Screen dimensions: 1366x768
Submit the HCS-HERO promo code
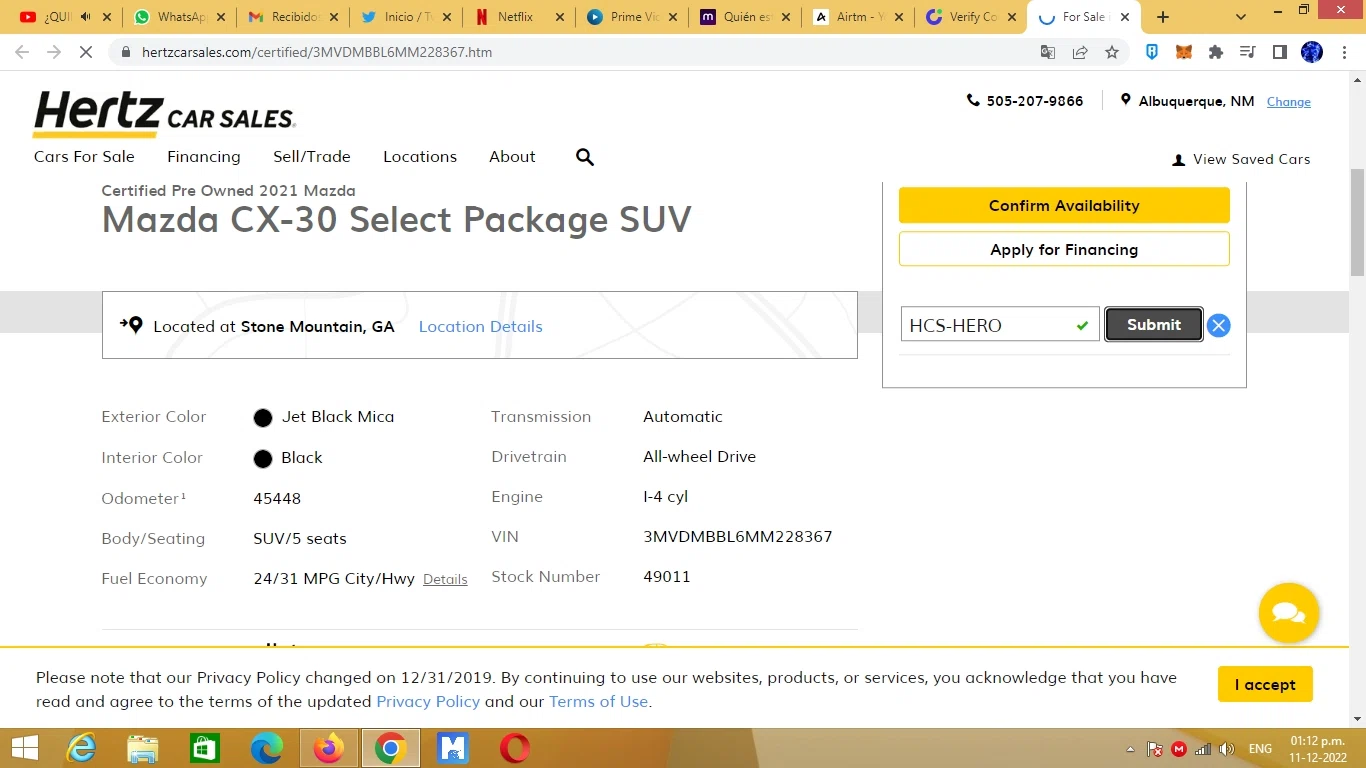click(1154, 324)
